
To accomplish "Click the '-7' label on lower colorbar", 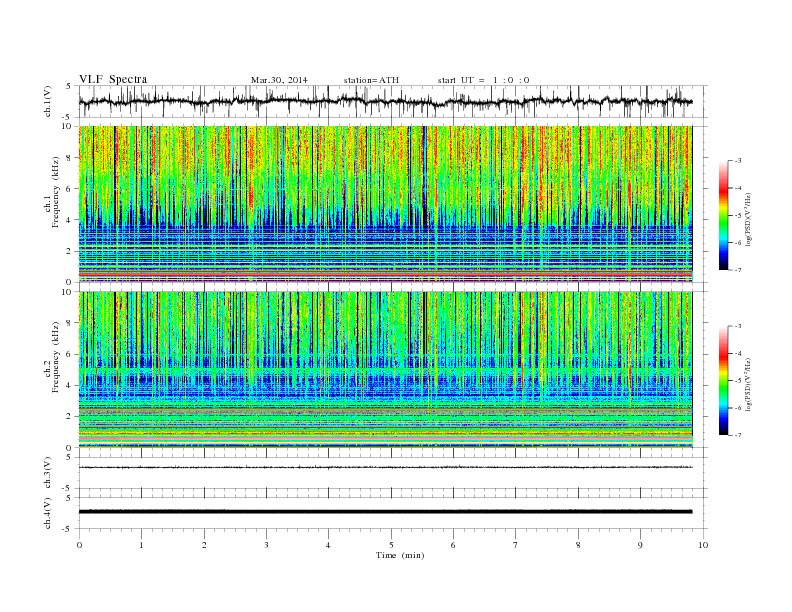I will pyautogui.click(x=738, y=435).
